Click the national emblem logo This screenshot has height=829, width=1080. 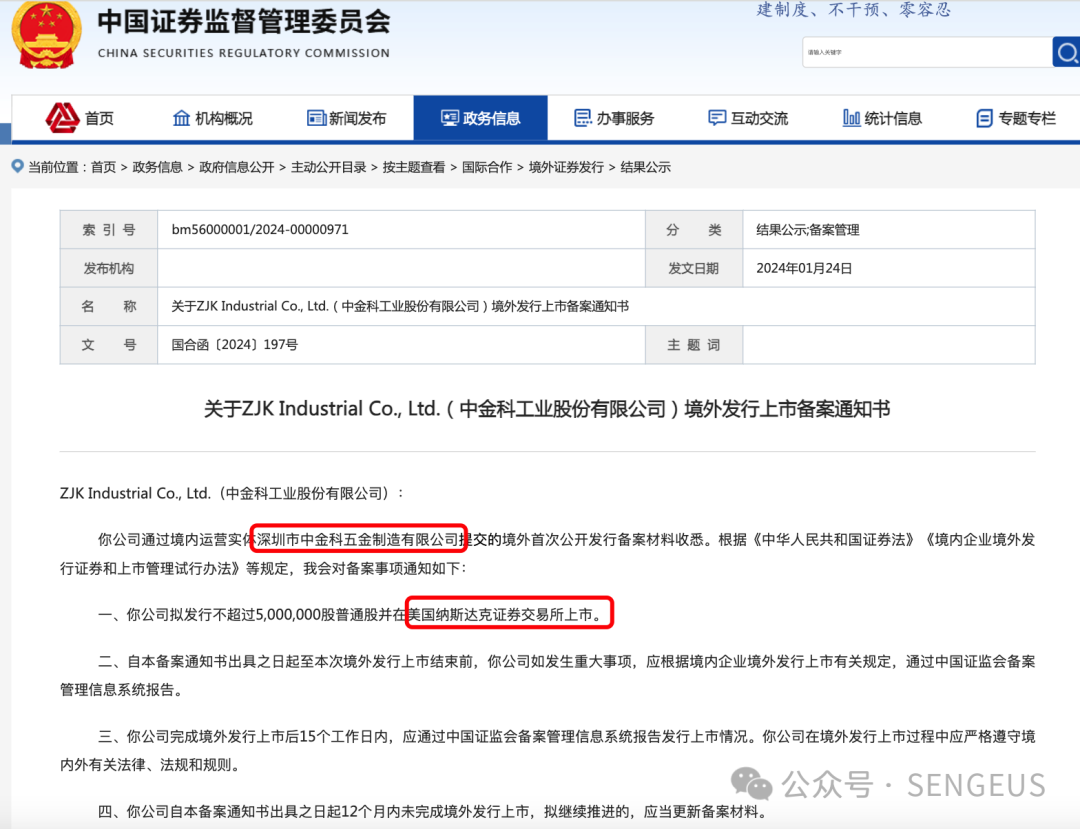[x=46, y=34]
